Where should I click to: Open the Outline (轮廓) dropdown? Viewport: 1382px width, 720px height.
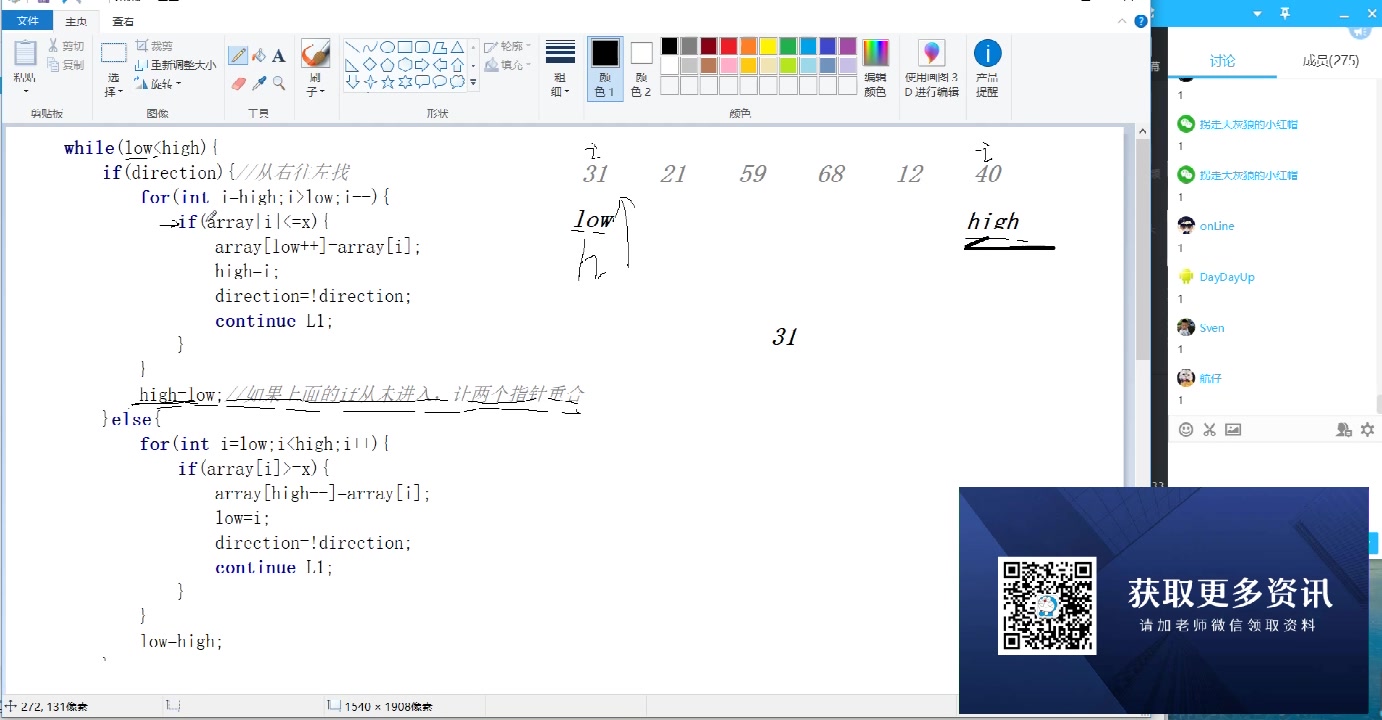tap(508, 47)
